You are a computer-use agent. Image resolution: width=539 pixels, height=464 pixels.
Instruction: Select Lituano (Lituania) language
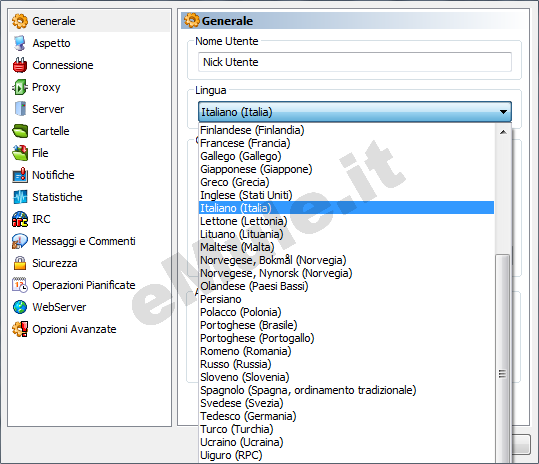[x=346, y=234]
